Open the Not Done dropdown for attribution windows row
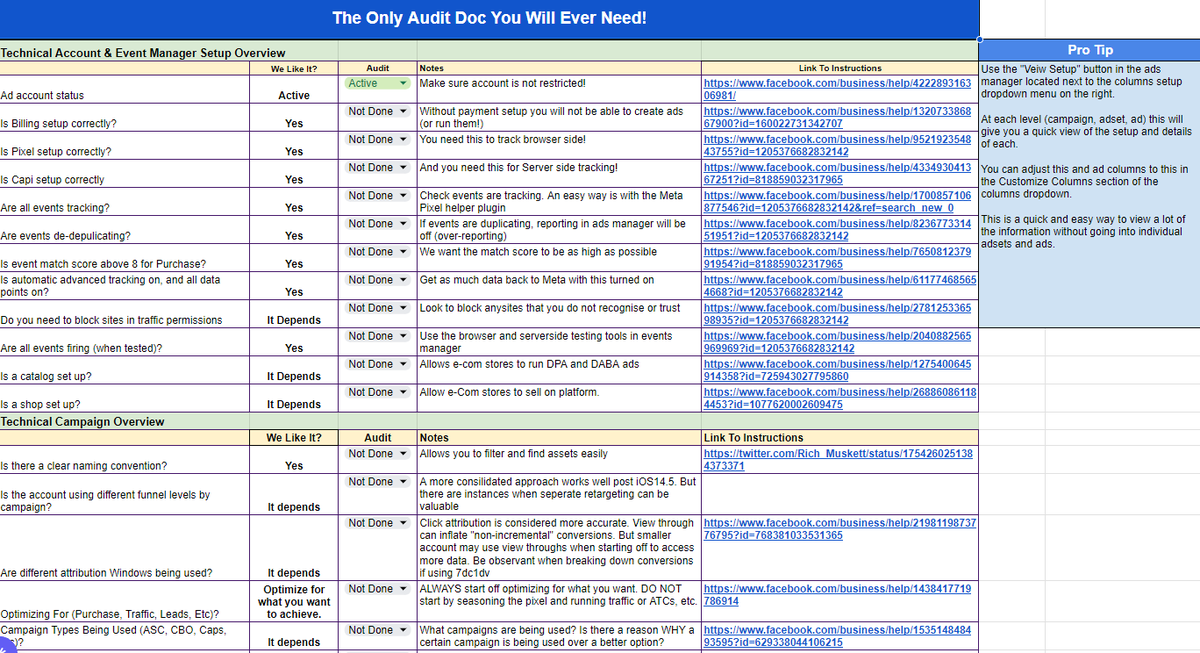The height and width of the screenshot is (653, 1200). tap(378, 522)
